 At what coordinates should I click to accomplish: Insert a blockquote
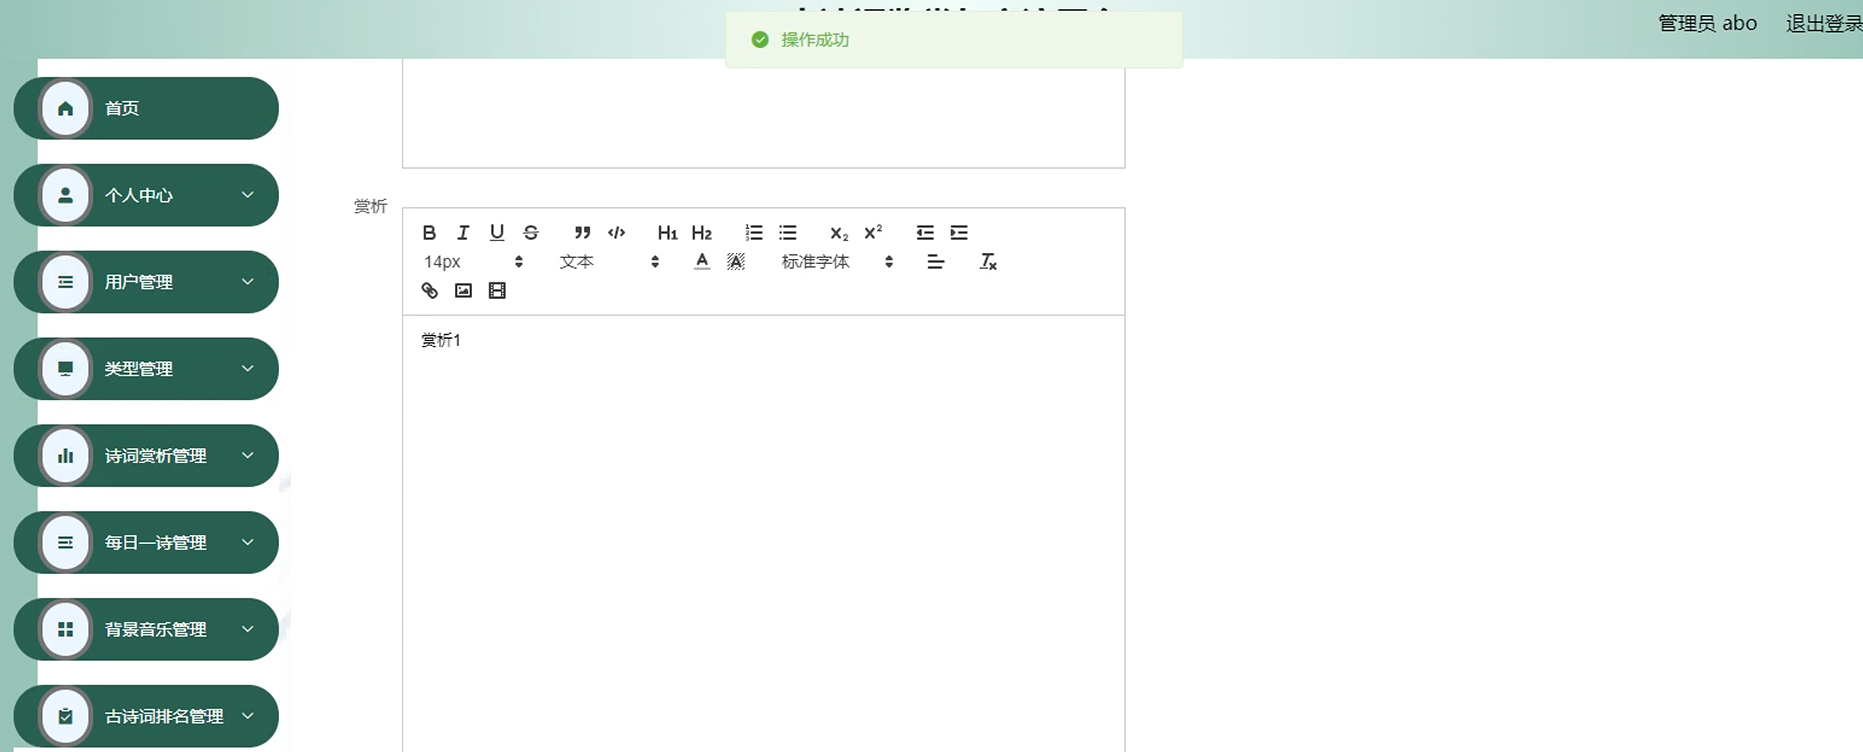(x=583, y=233)
